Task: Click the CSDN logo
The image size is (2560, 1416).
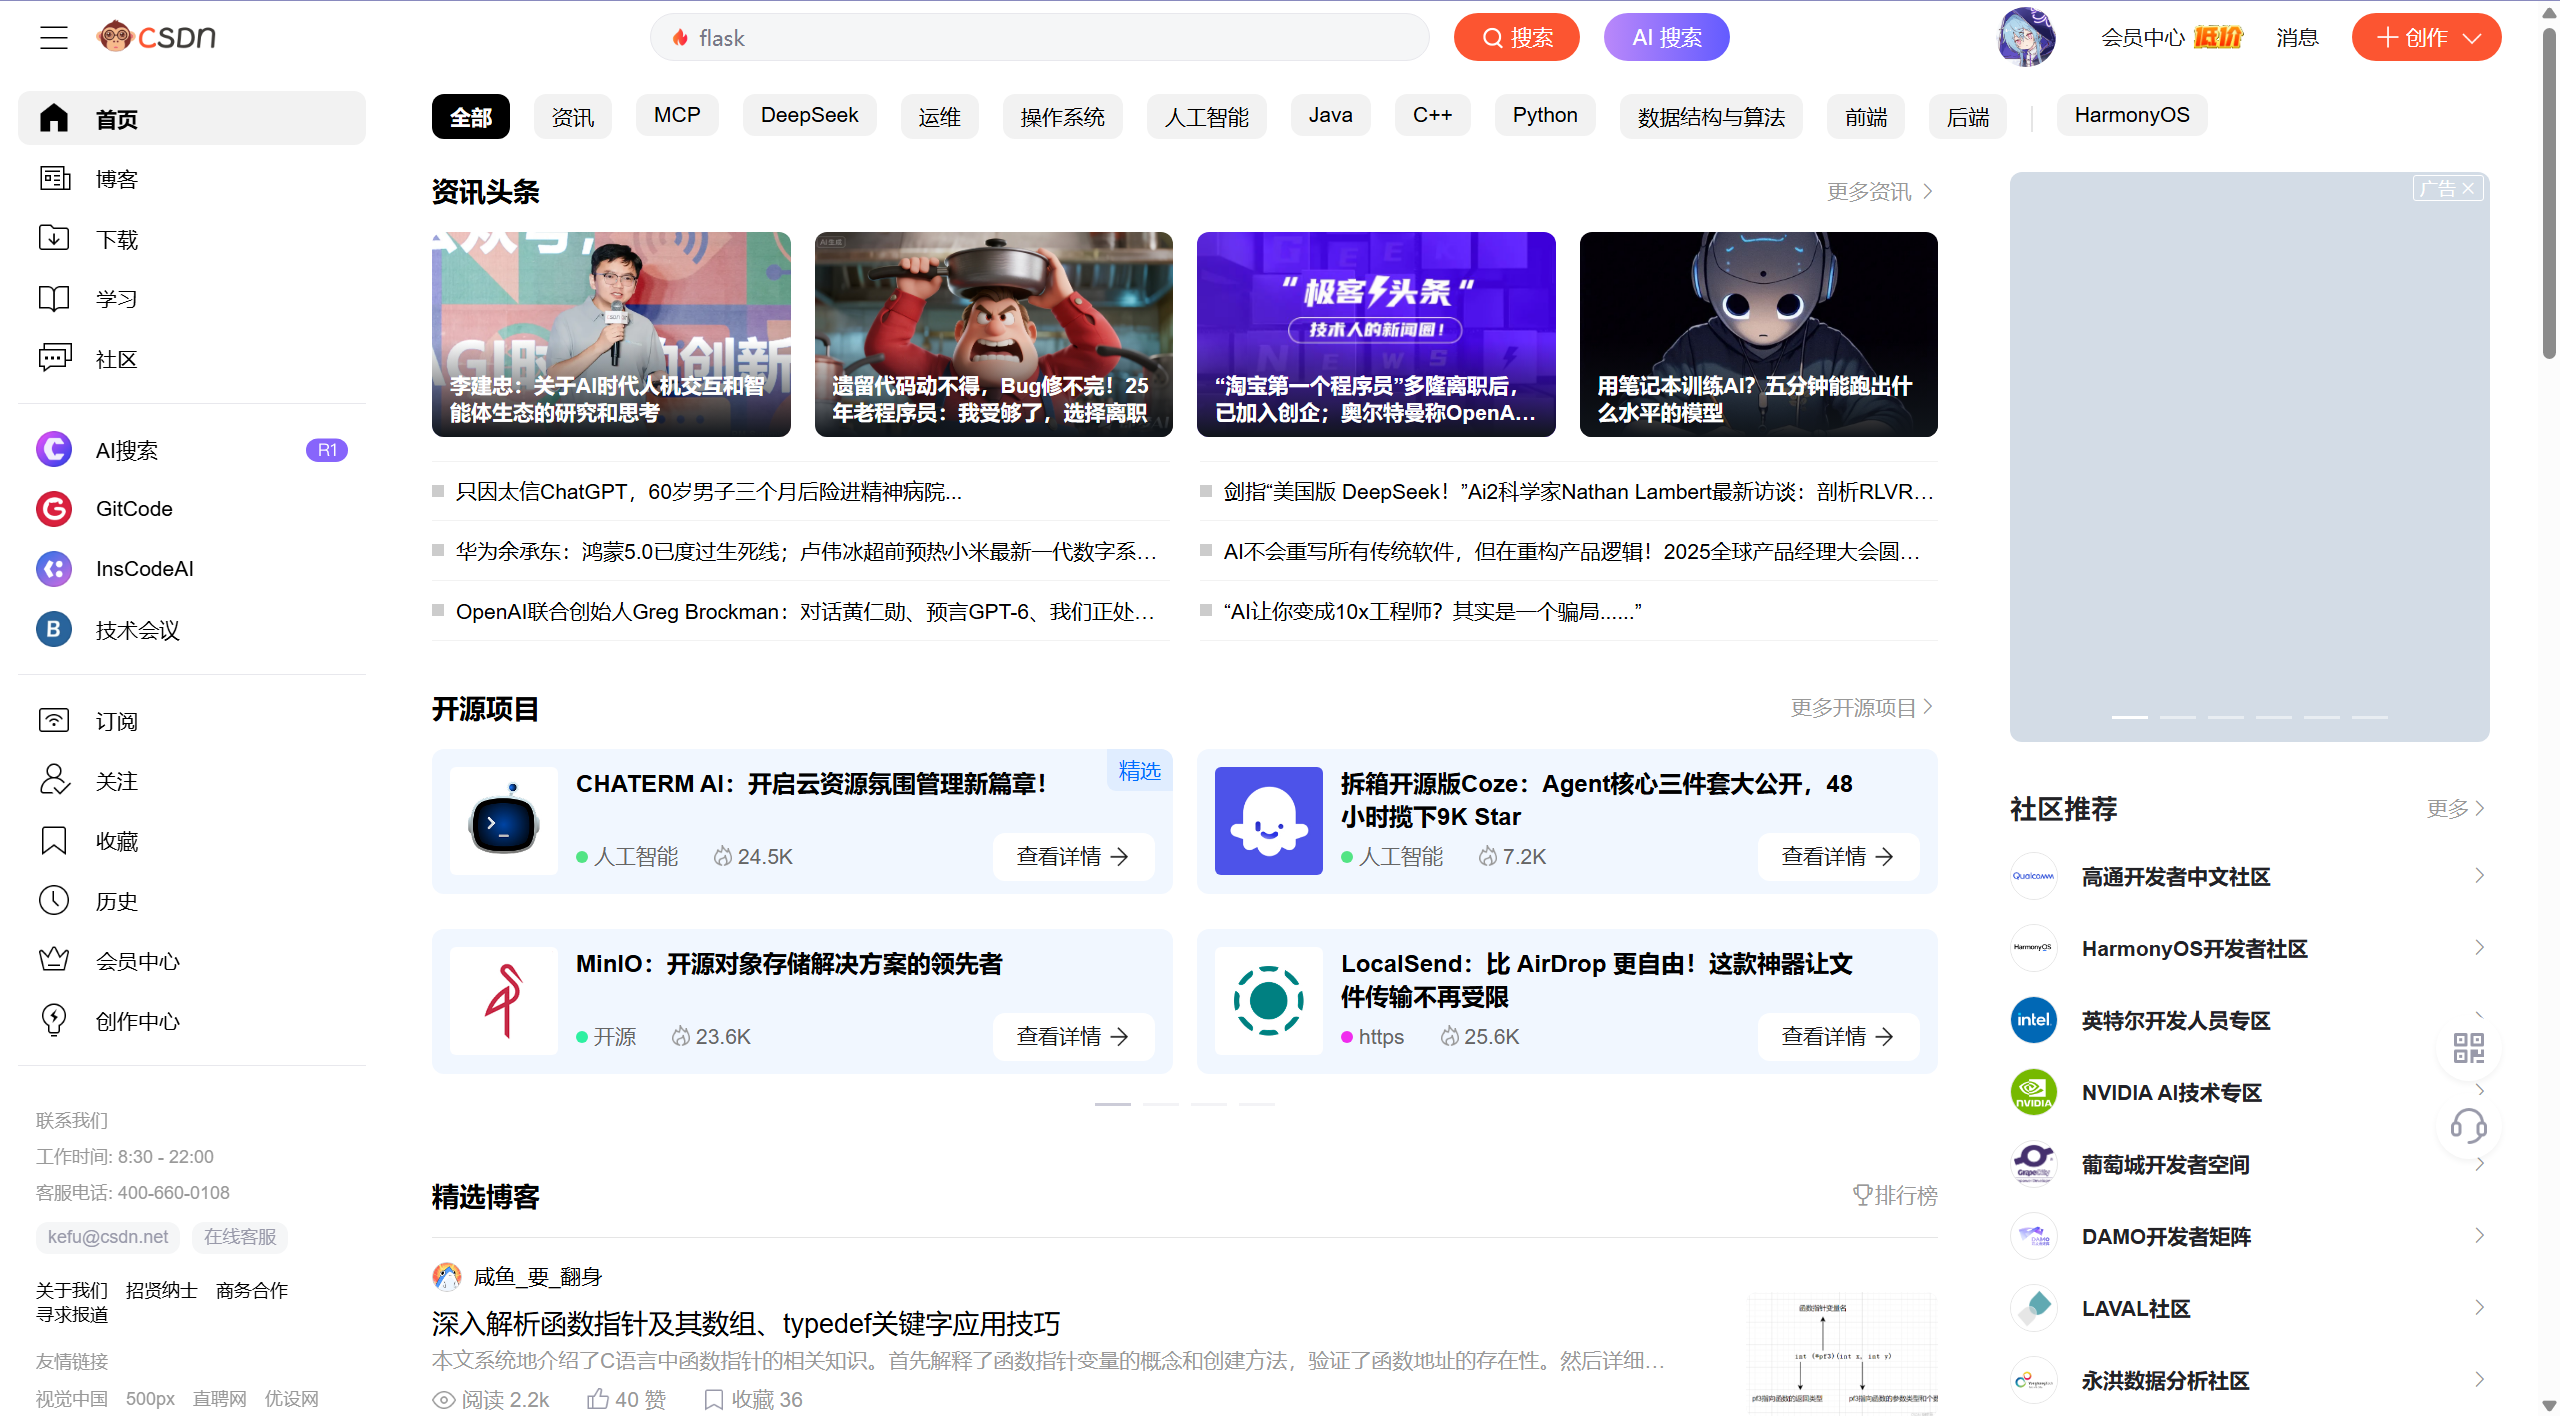Action: pyautogui.click(x=156, y=37)
